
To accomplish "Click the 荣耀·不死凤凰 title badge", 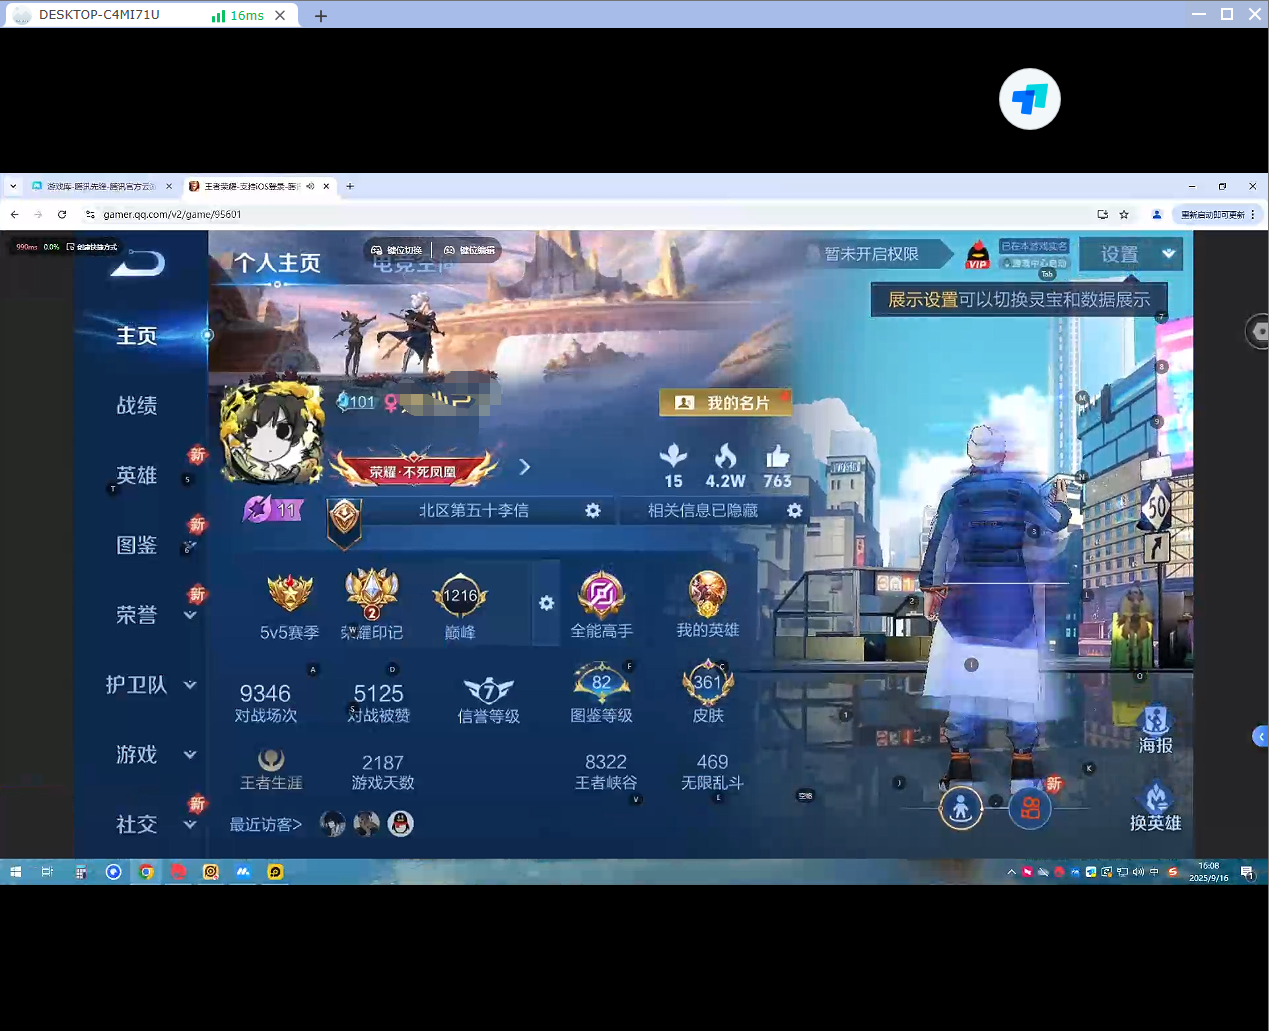I will 413,469.
